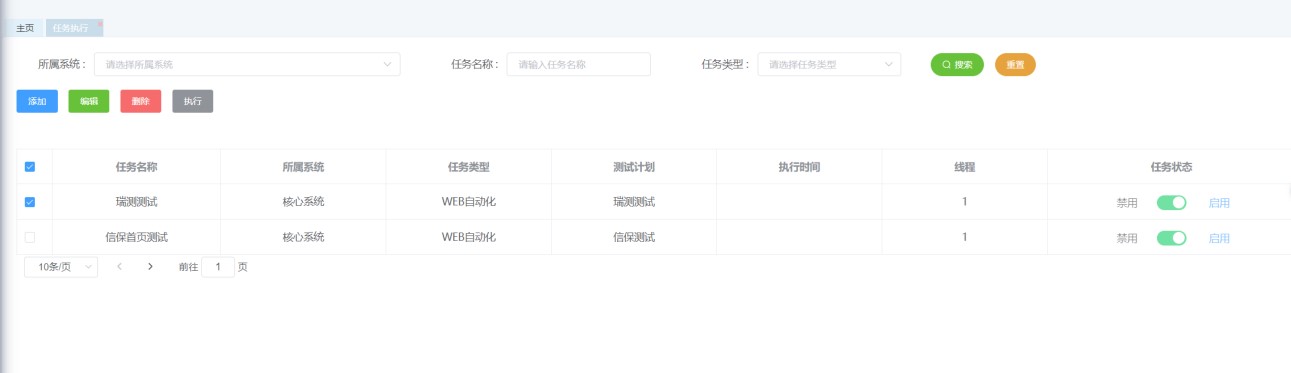Click the green 编辑 button

coord(89,101)
